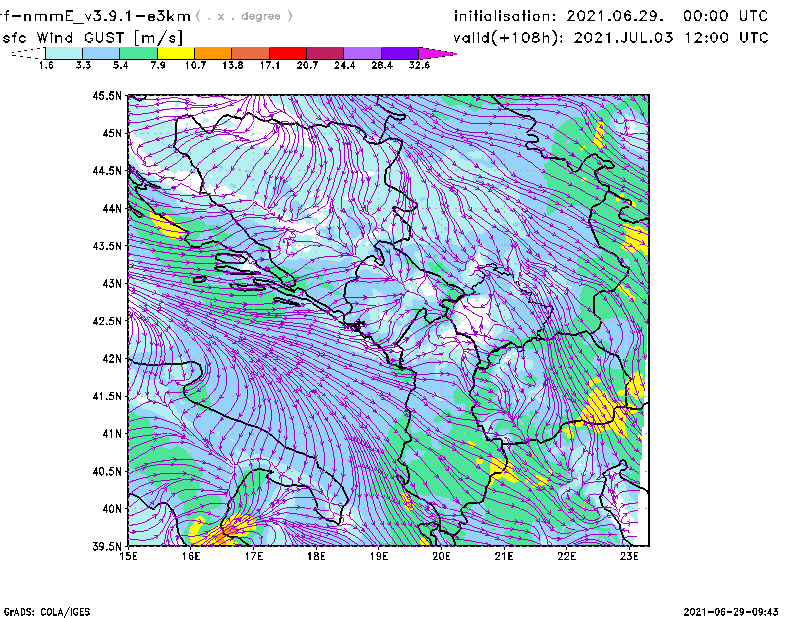The image size is (800, 618).
Task: Click the legend value 17.1
Action: [x=270, y=65]
